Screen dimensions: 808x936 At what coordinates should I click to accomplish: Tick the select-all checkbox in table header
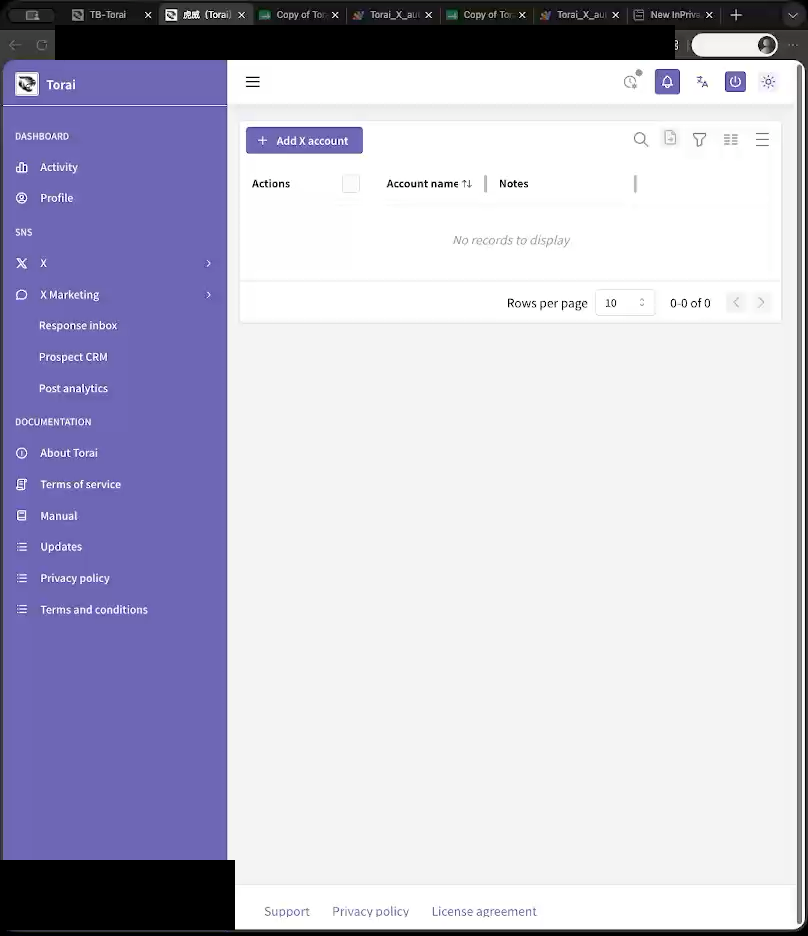tap(351, 183)
